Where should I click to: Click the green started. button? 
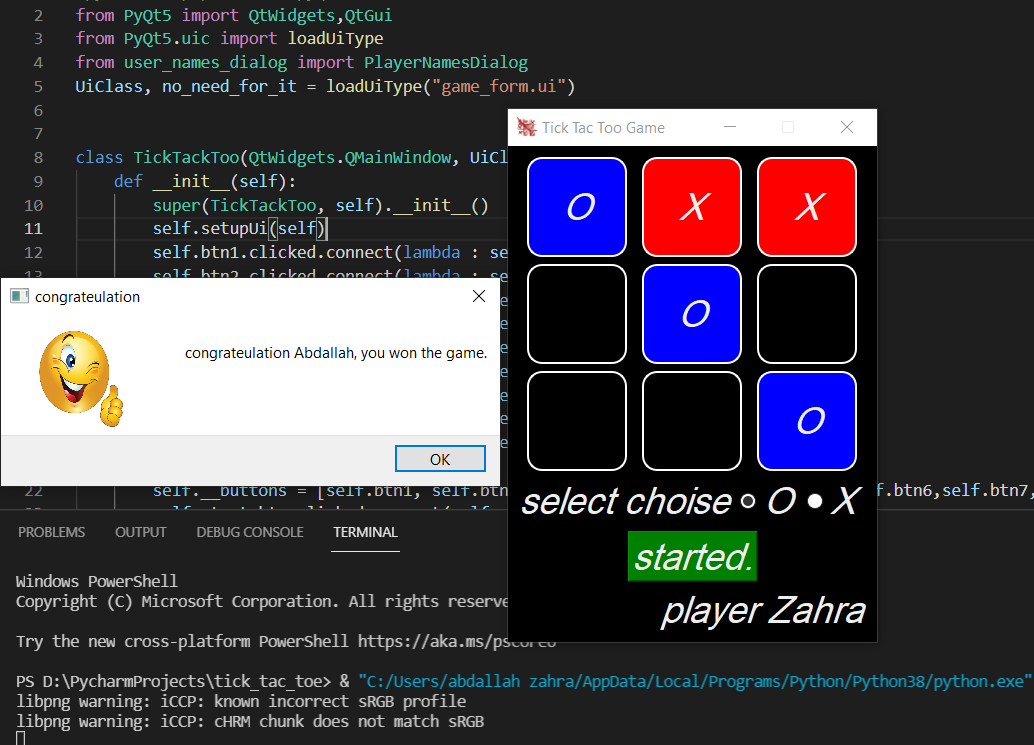(x=692, y=557)
